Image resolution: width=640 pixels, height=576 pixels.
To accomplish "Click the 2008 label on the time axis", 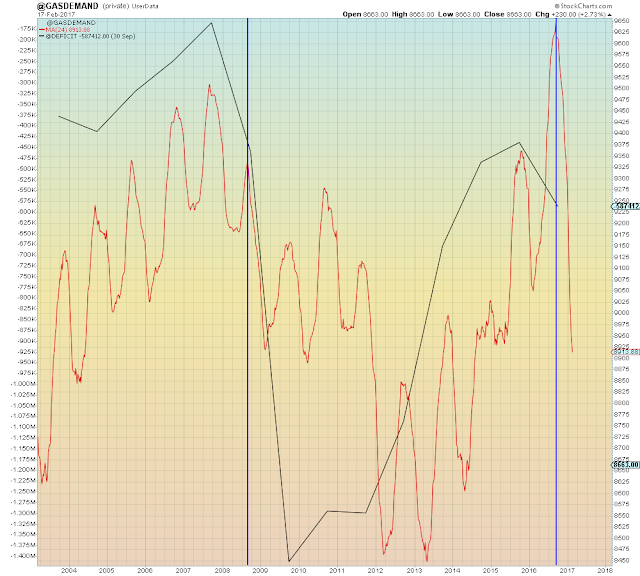I will click(222, 571).
